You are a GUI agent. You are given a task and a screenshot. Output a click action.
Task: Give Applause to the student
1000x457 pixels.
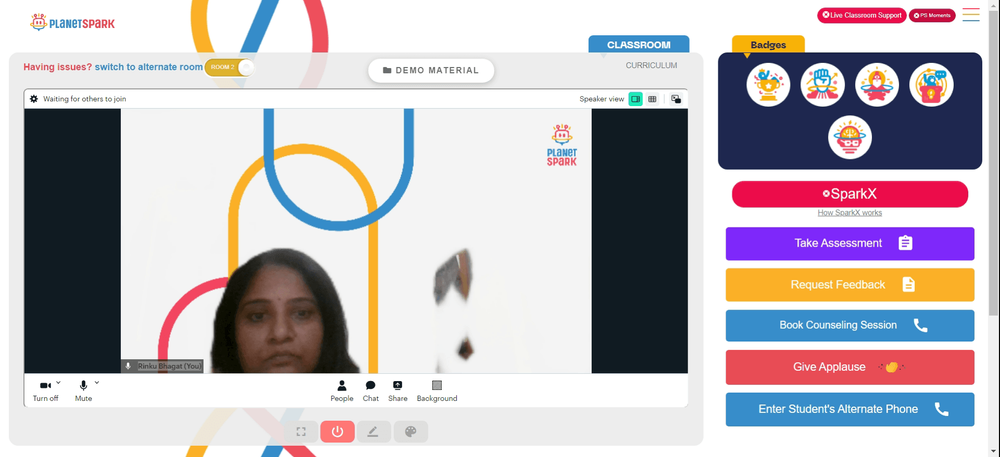coord(849,367)
